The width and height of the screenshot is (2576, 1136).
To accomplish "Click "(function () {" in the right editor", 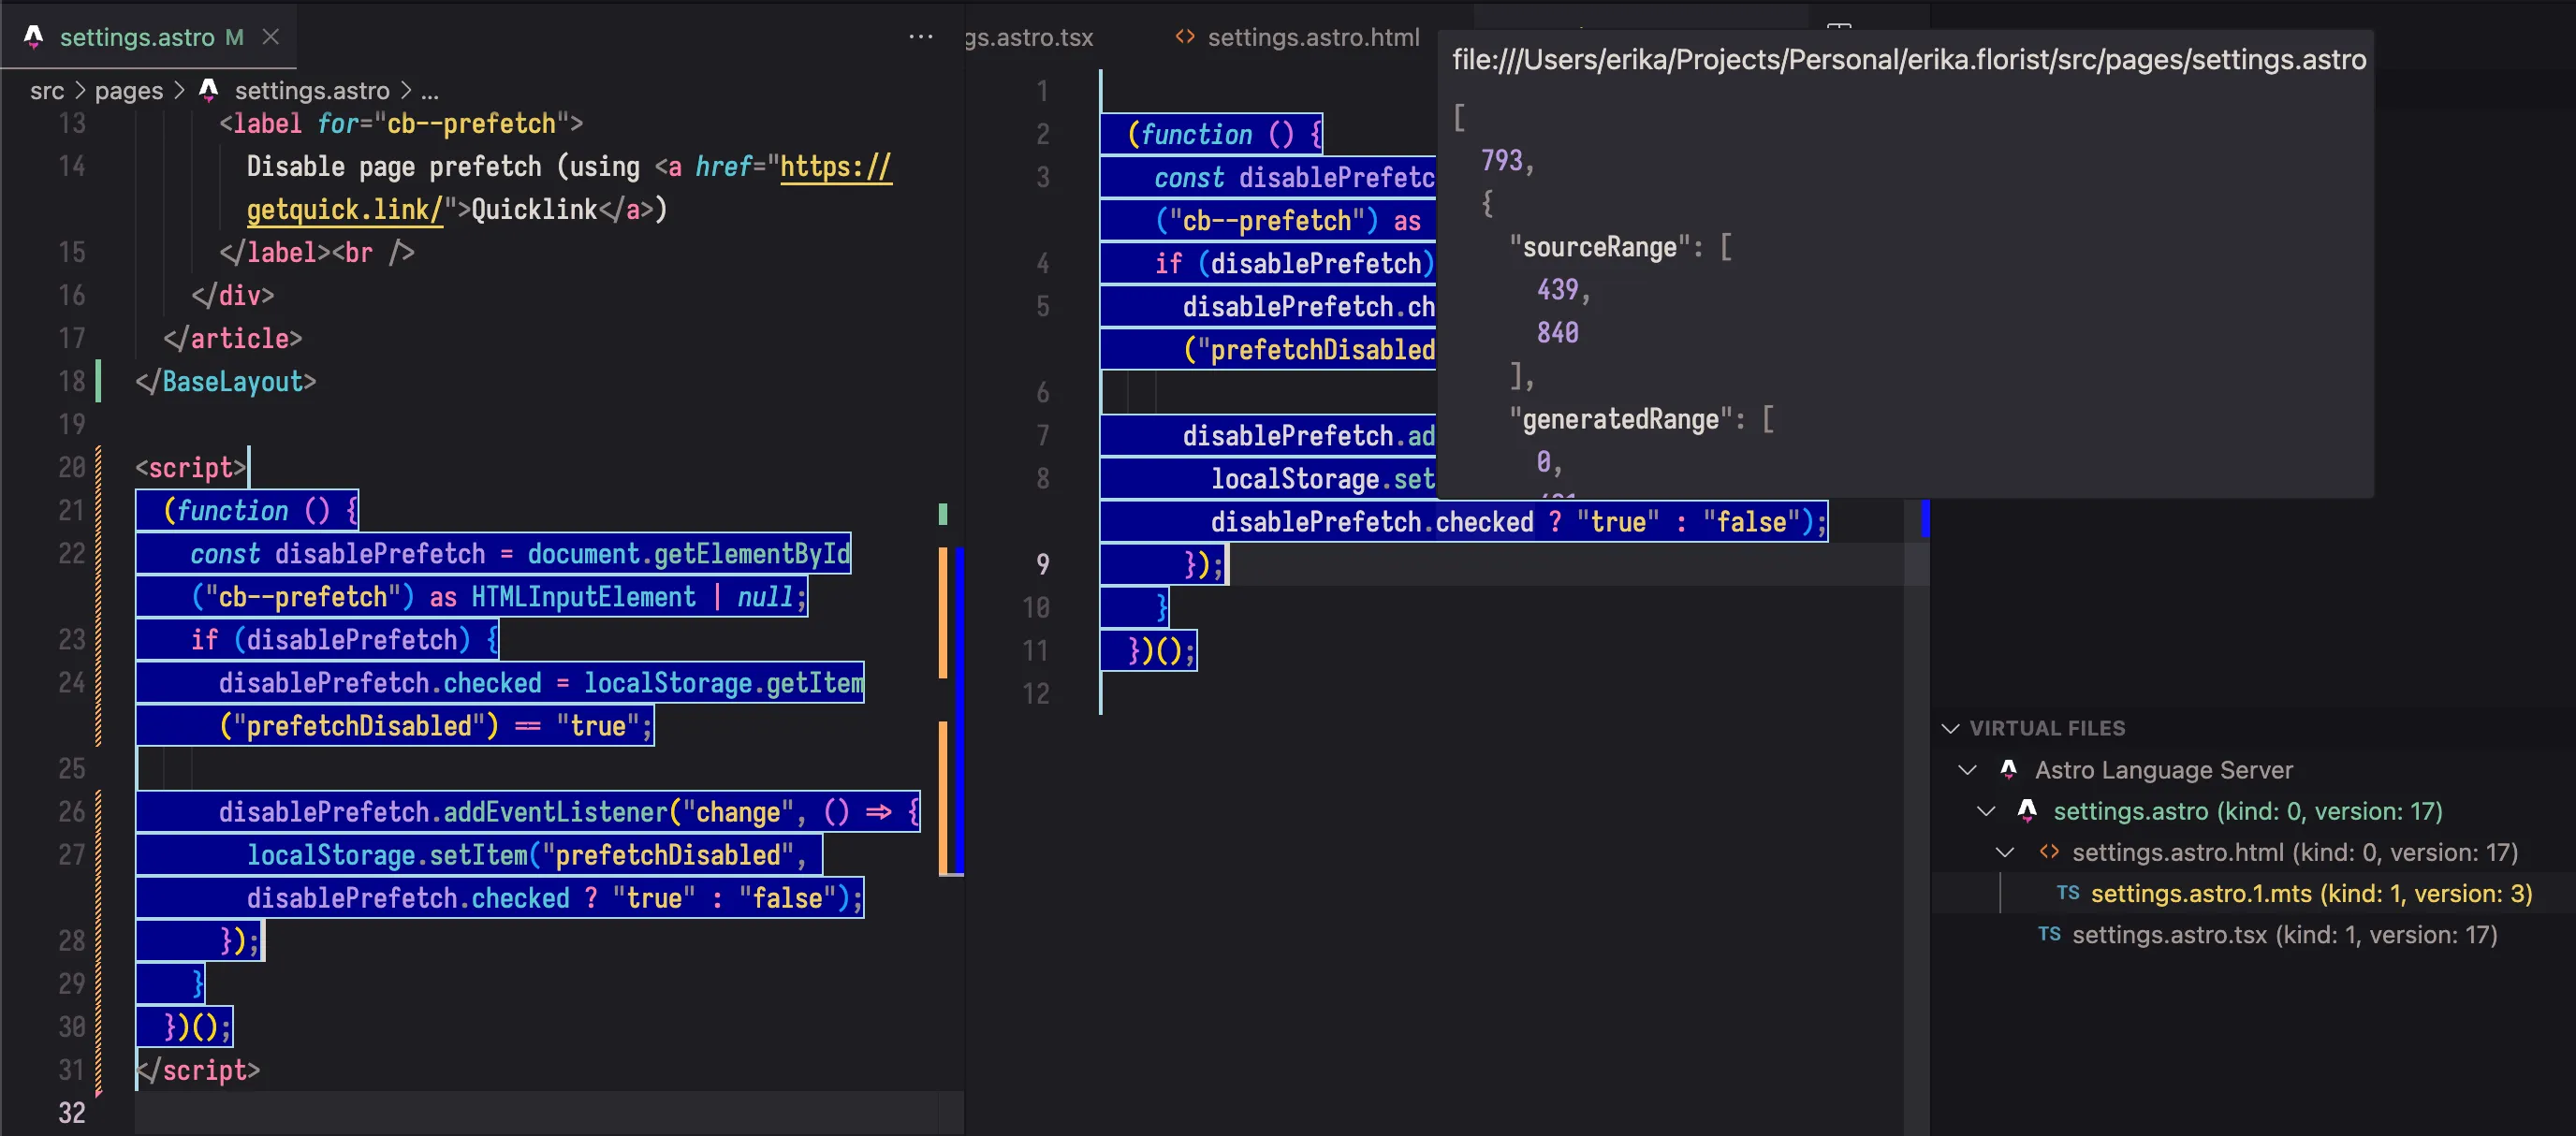I will [x=1224, y=134].
